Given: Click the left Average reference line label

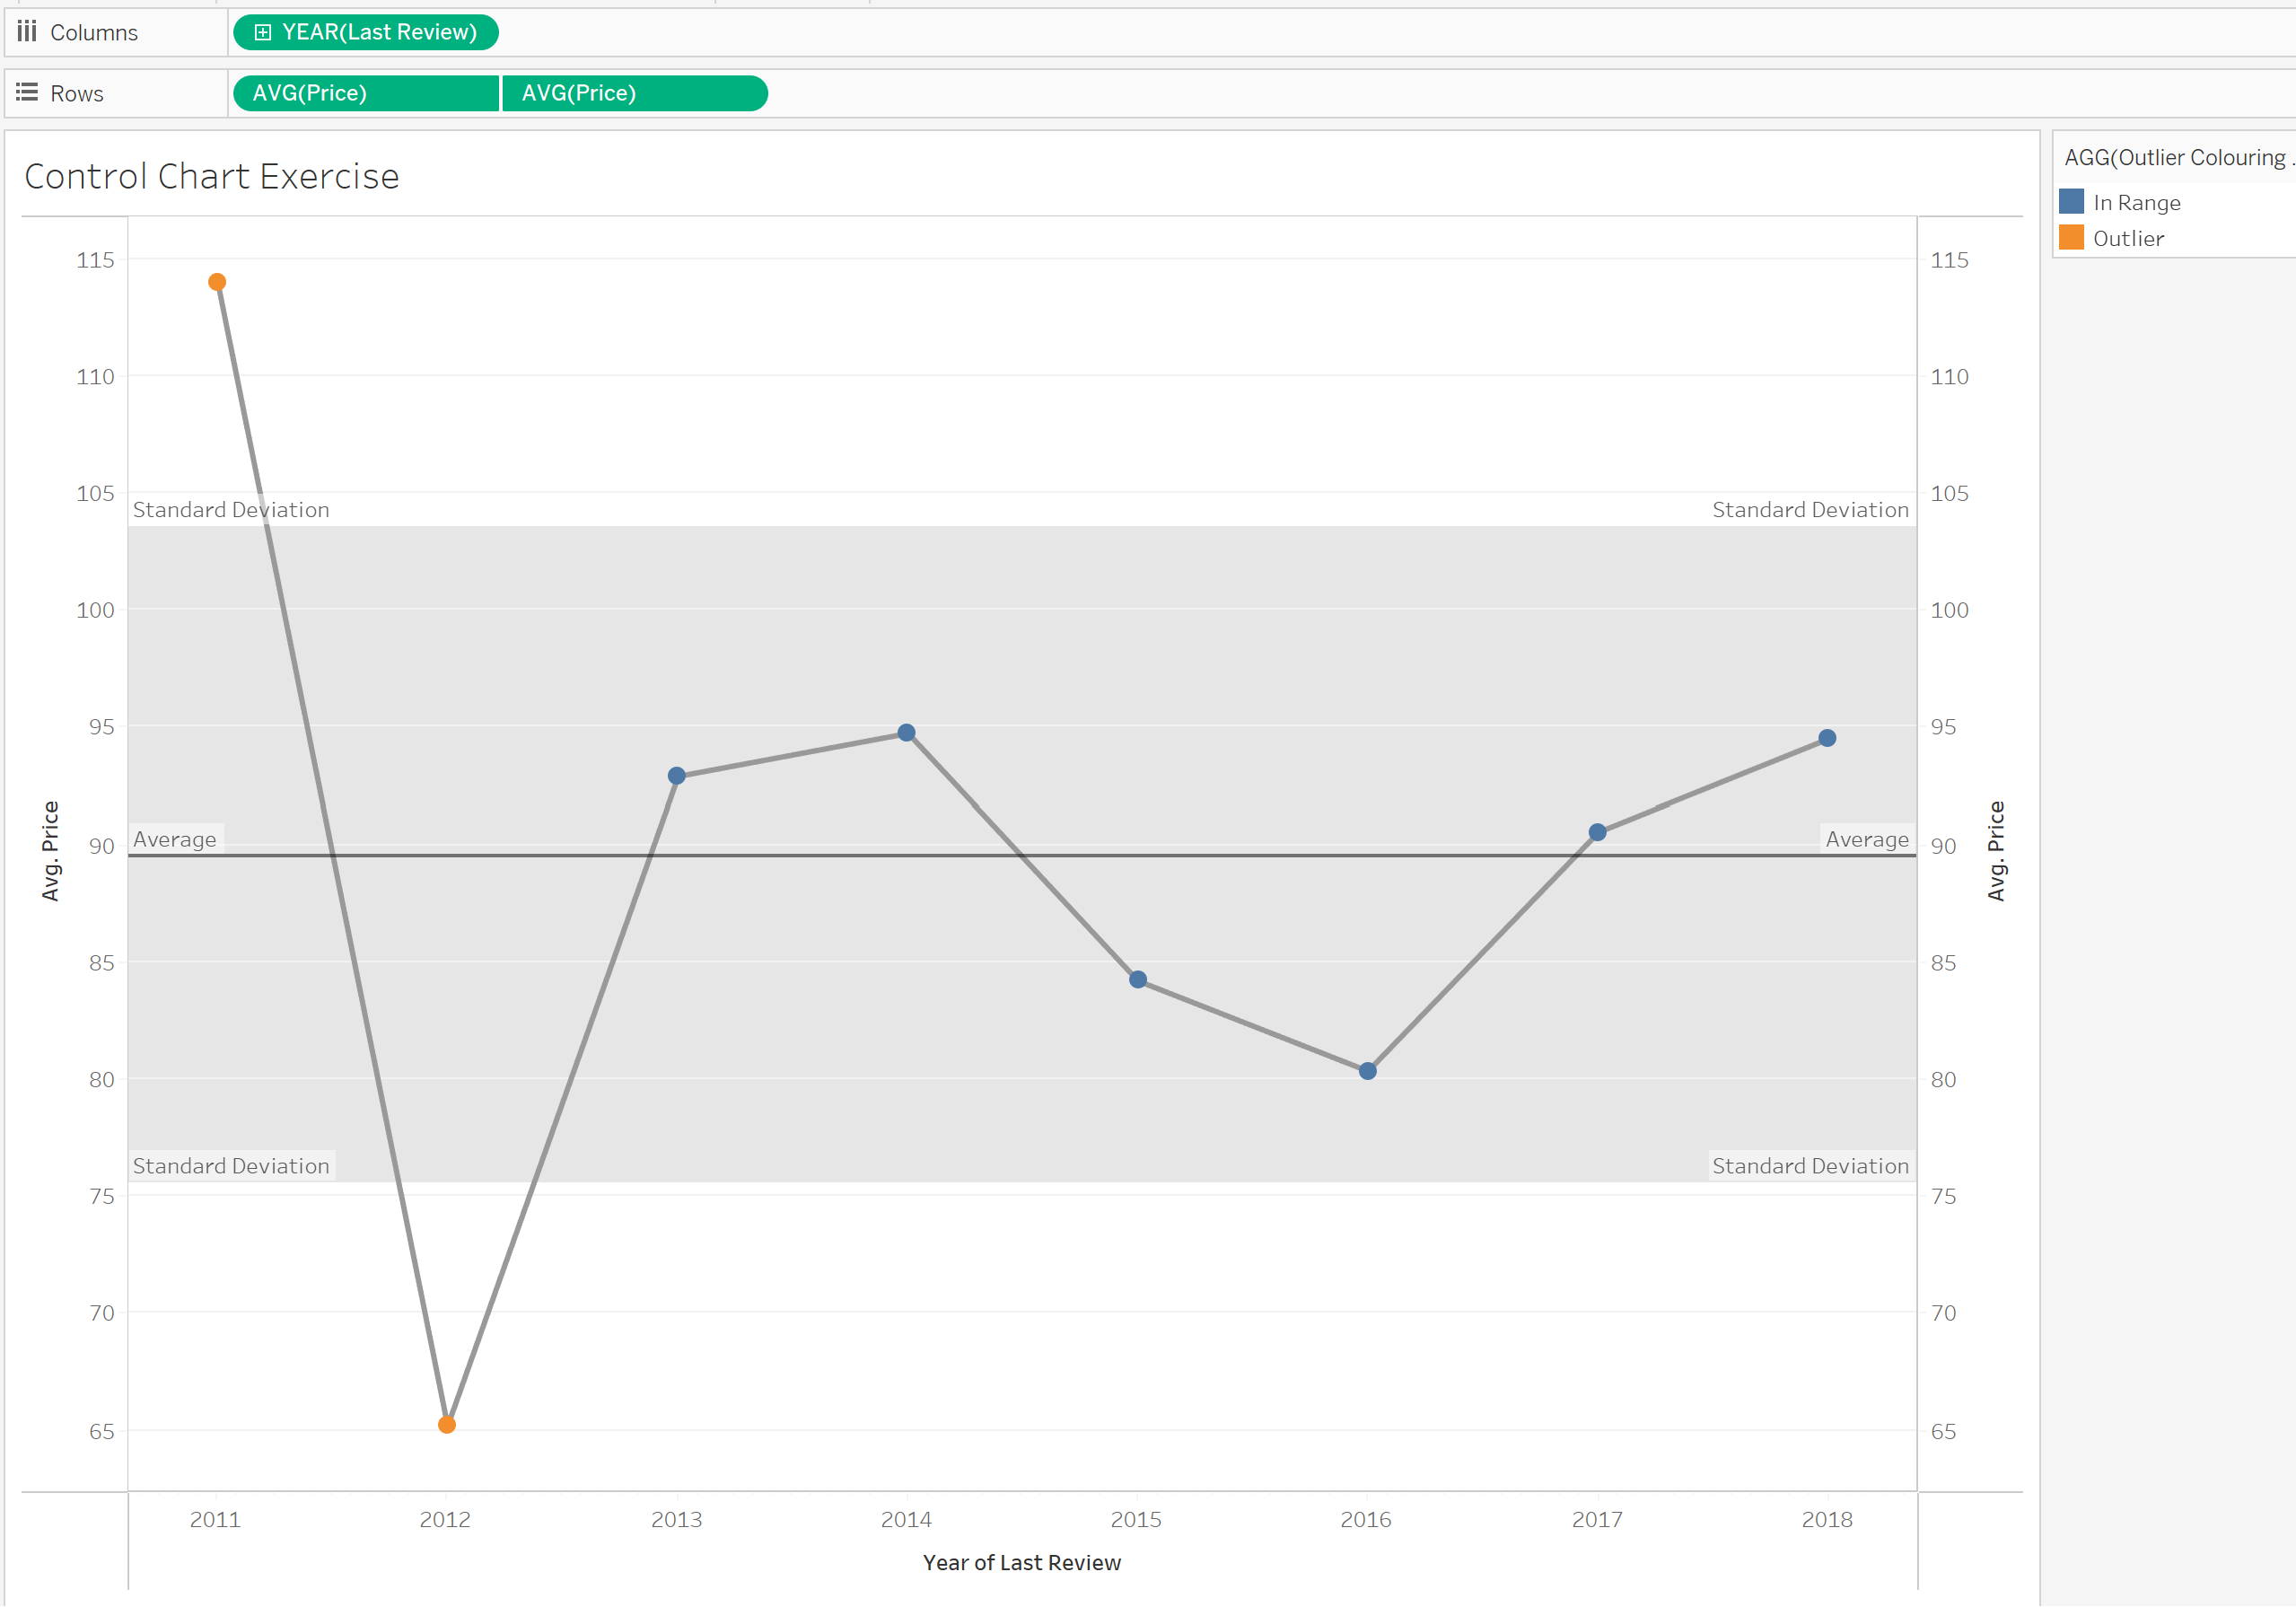Looking at the screenshot, I should [x=175, y=839].
